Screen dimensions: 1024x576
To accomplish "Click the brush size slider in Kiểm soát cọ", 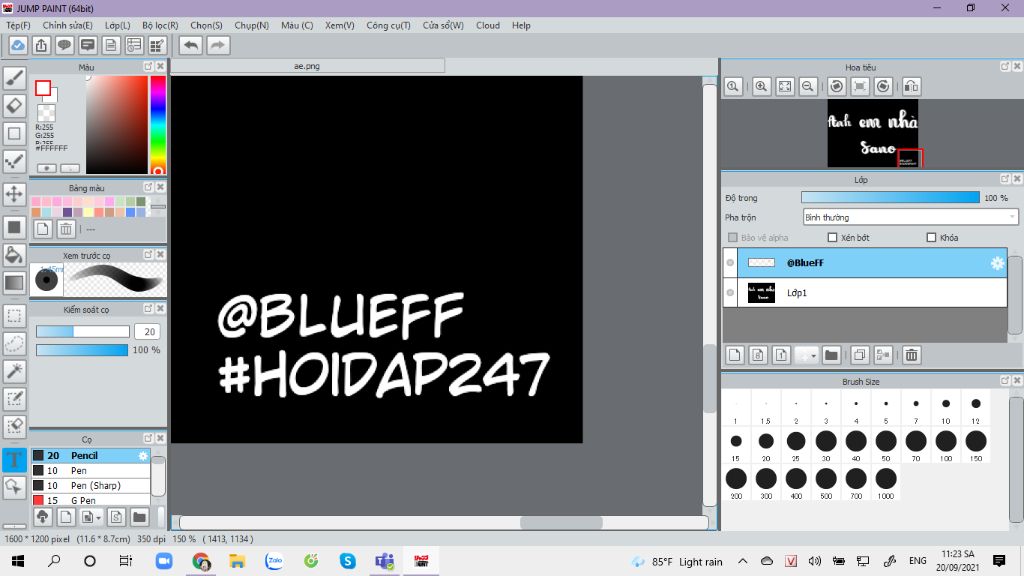I will (82, 332).
